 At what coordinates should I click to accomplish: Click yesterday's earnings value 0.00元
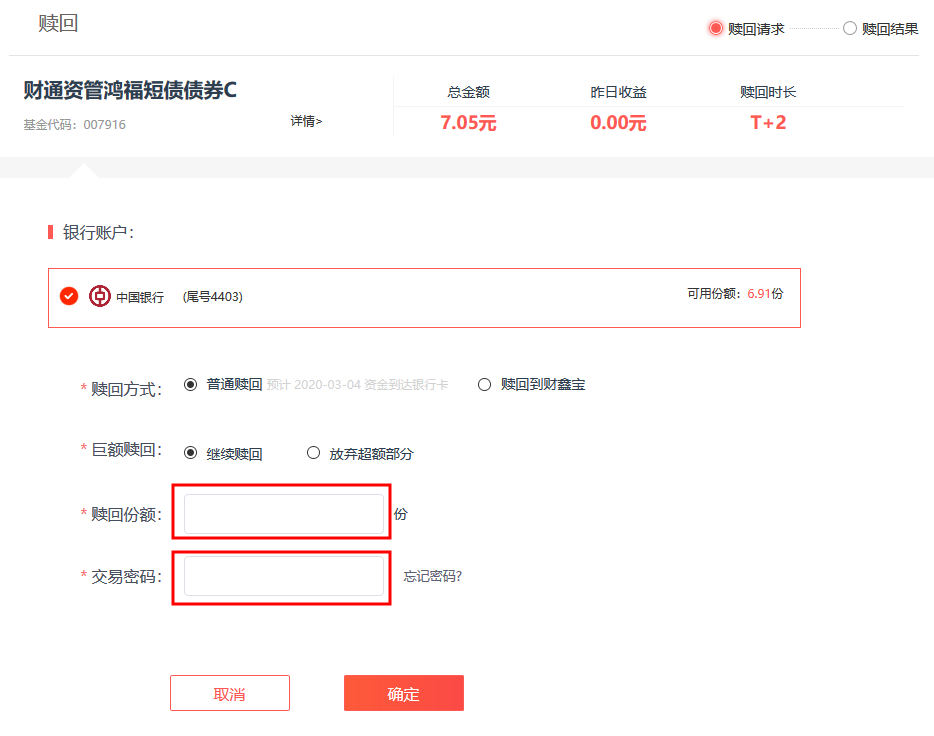[618, 123]
